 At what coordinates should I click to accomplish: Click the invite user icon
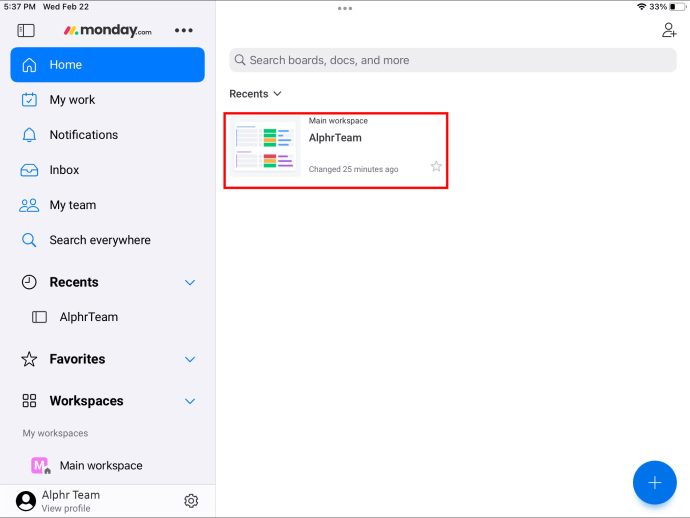669,30
